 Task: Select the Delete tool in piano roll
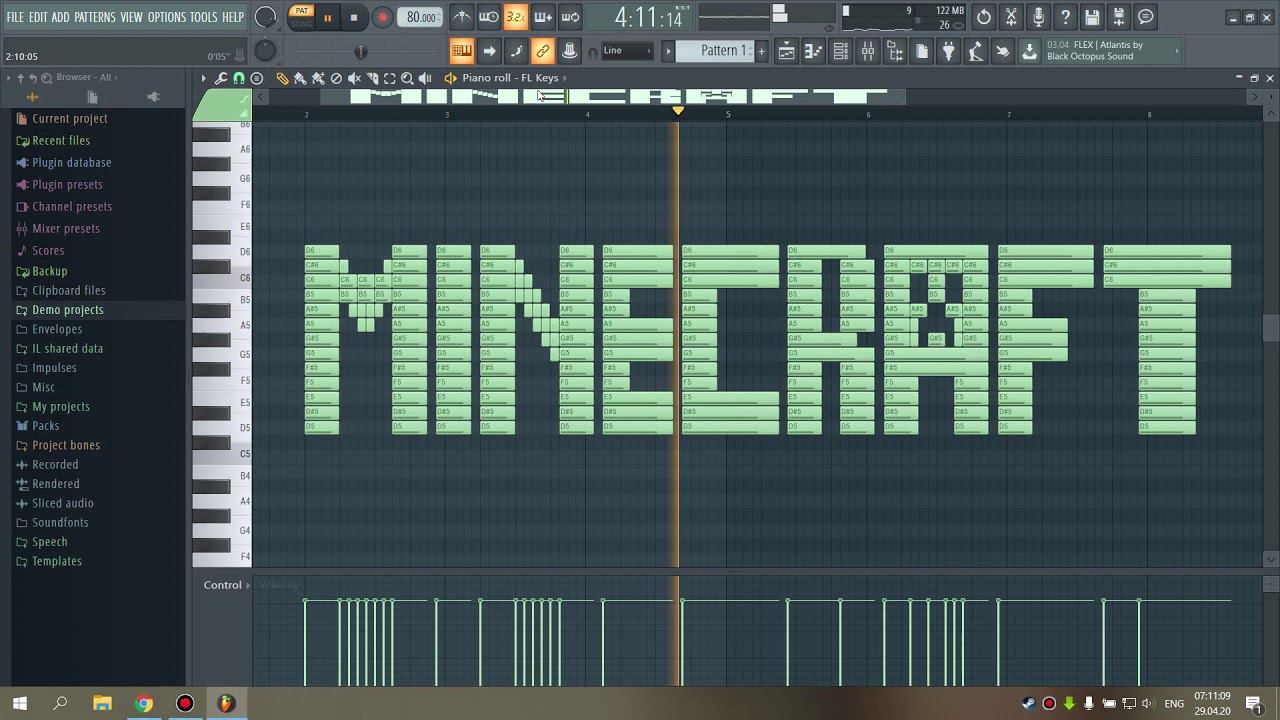336,78
